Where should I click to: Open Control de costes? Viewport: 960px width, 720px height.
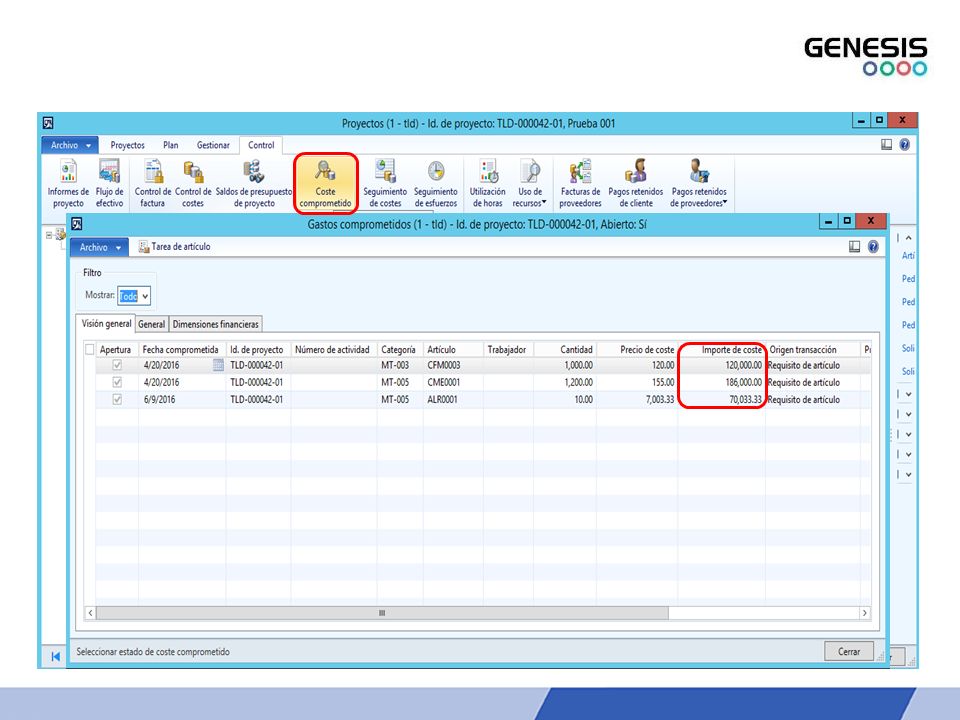(193, 184)
